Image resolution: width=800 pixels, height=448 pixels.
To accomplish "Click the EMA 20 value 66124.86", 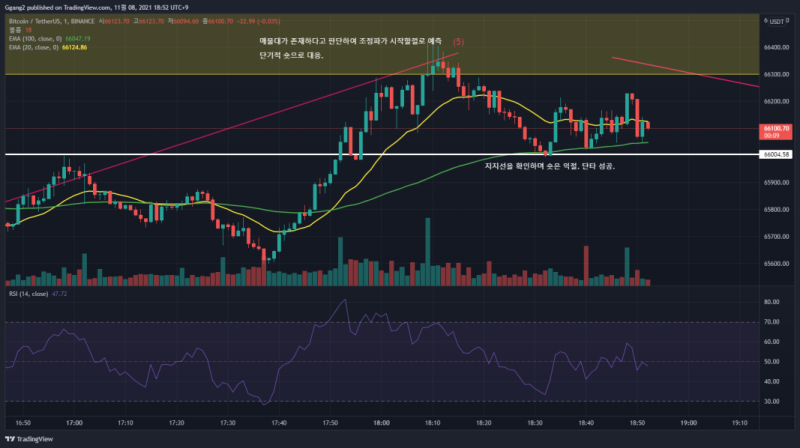I will (74, 47).
